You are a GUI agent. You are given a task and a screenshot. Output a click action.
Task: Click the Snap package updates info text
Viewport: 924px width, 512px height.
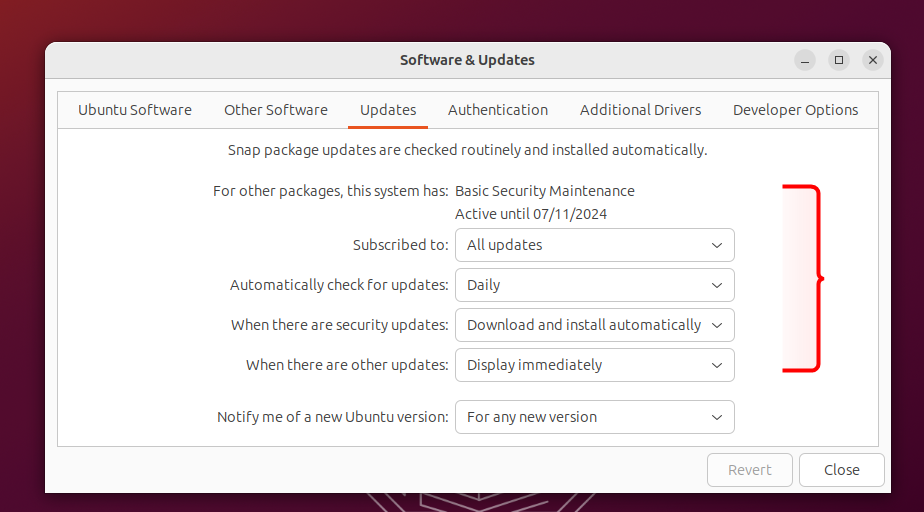point(467,150)
